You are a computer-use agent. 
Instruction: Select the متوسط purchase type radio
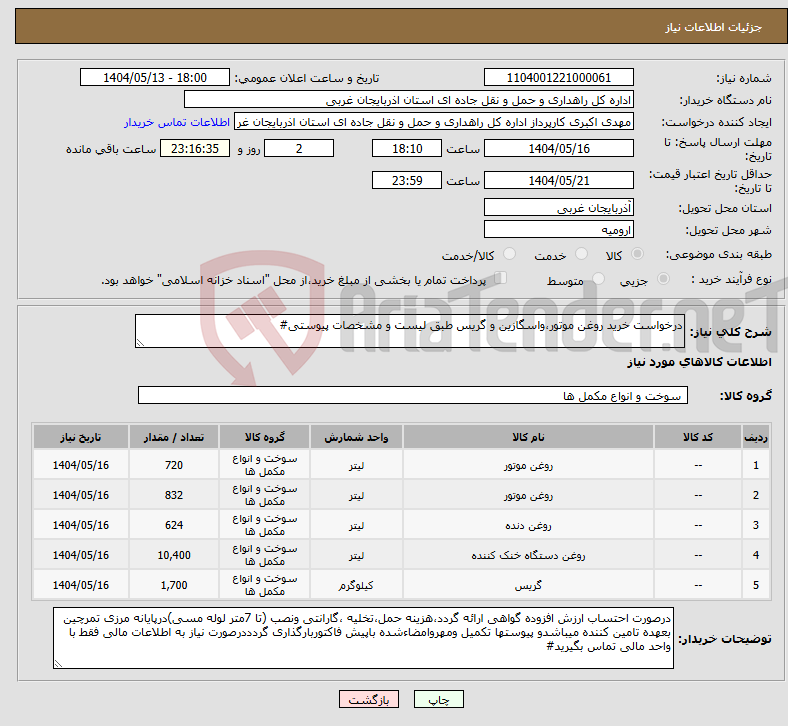point(599,279)
